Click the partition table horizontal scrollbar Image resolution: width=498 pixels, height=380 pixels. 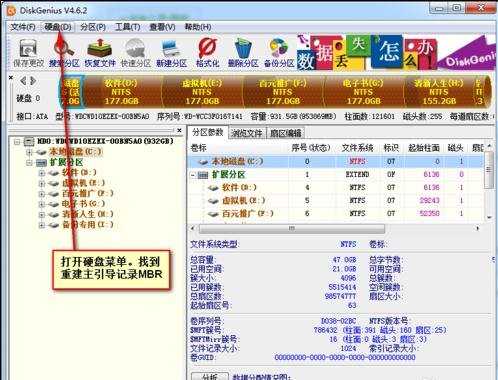[x=292, y=229]
